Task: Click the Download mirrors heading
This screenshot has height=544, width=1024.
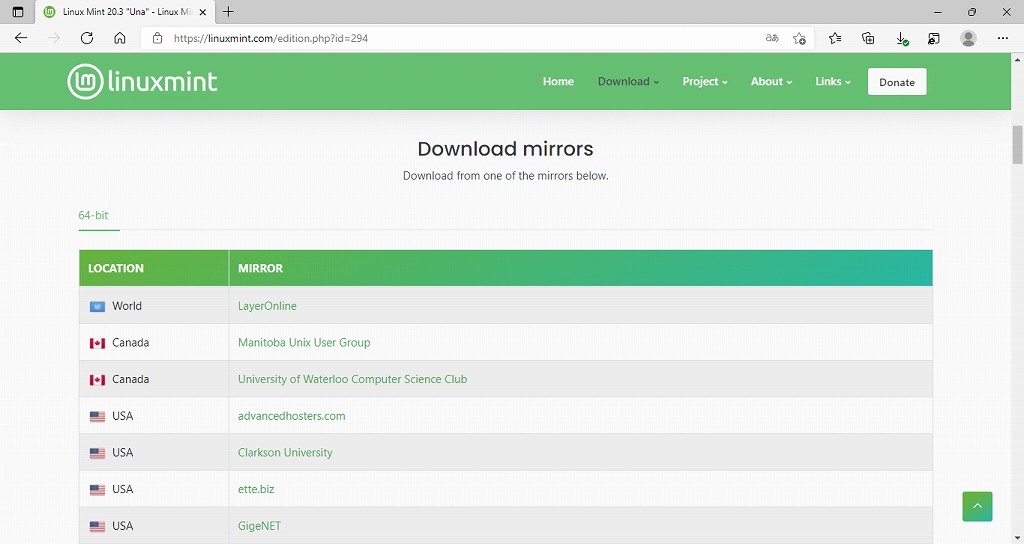Action: (x=505, y=149)
